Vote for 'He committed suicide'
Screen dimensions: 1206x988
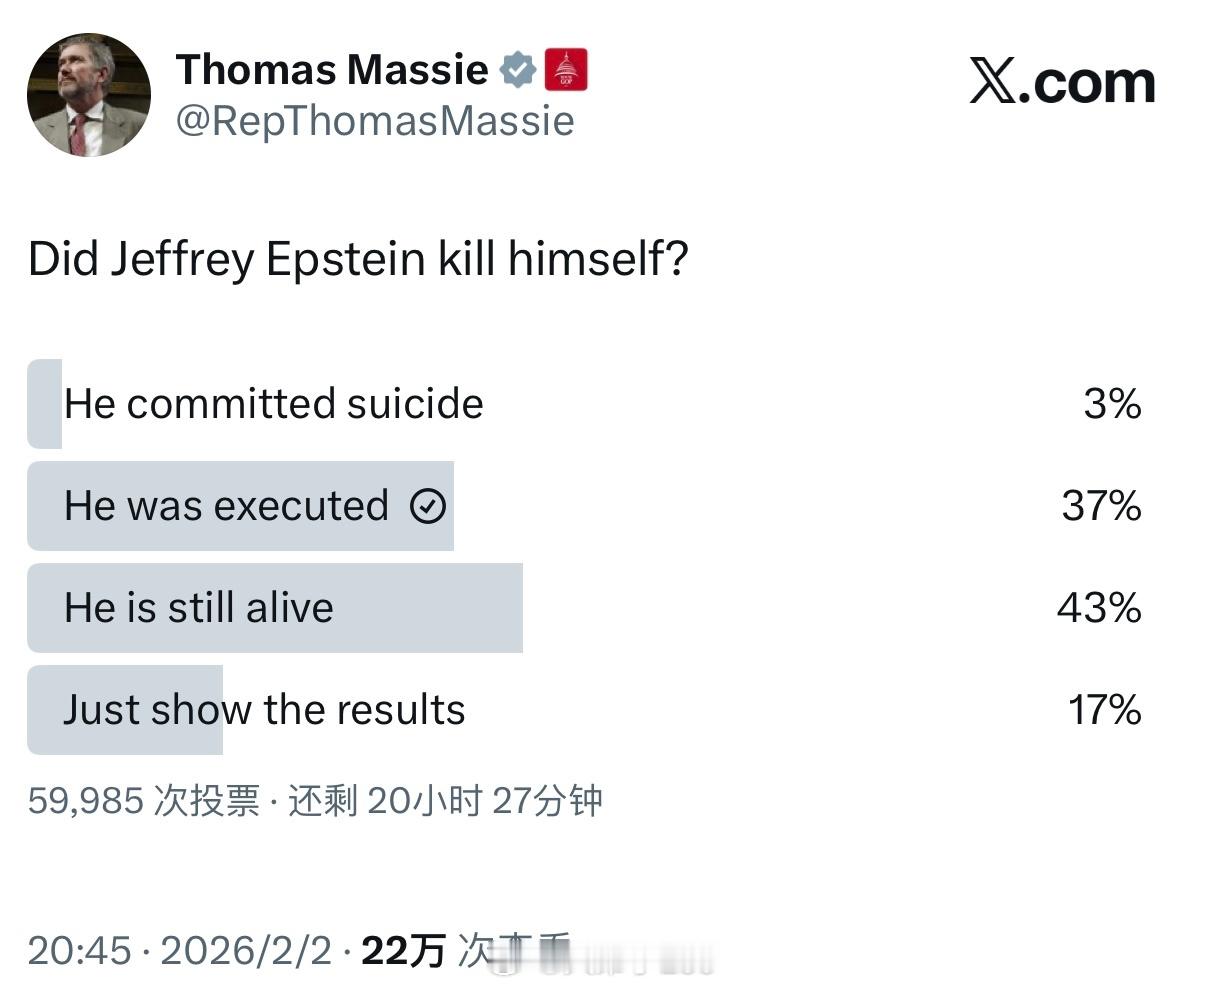point(274,404)
